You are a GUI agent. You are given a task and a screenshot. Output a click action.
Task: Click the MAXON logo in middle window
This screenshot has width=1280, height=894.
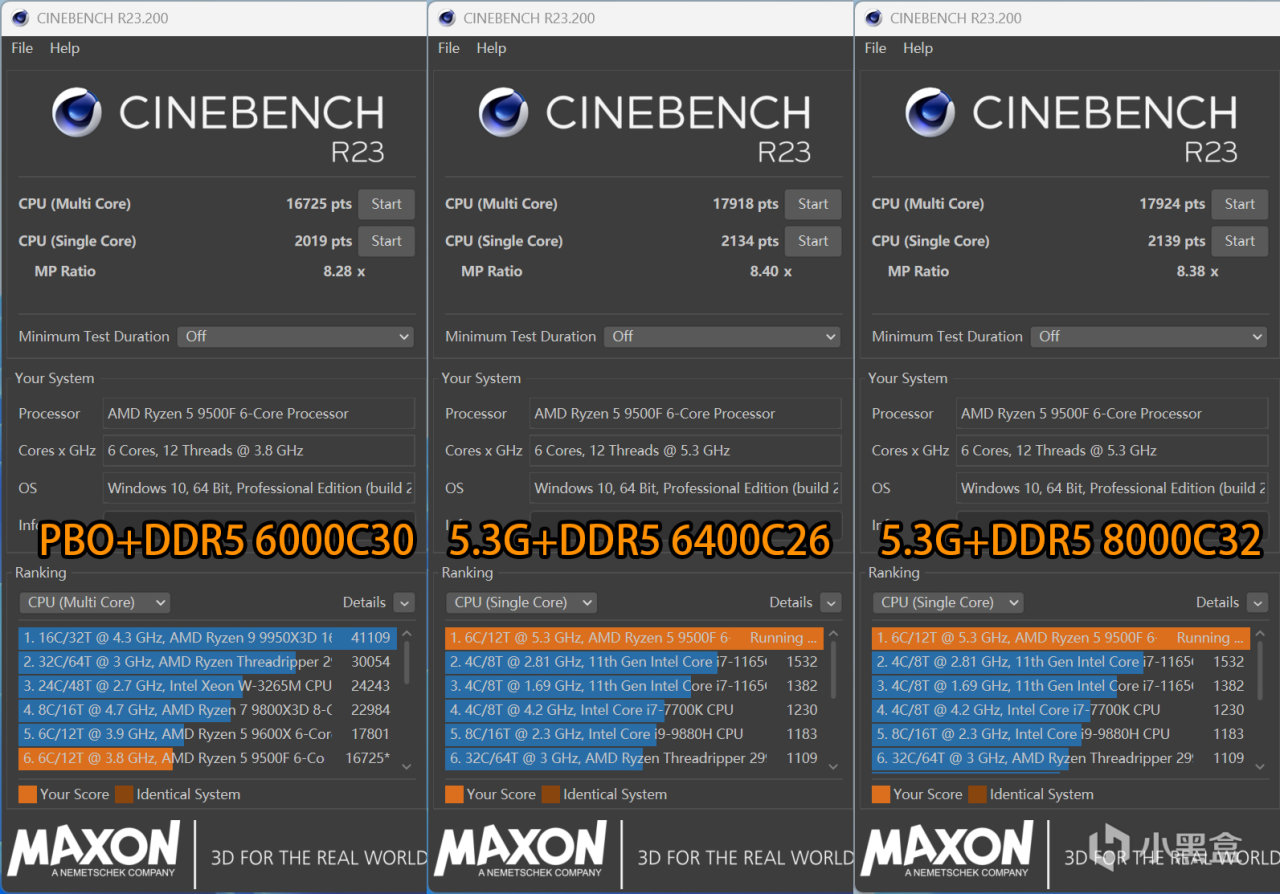coord(521,849)
